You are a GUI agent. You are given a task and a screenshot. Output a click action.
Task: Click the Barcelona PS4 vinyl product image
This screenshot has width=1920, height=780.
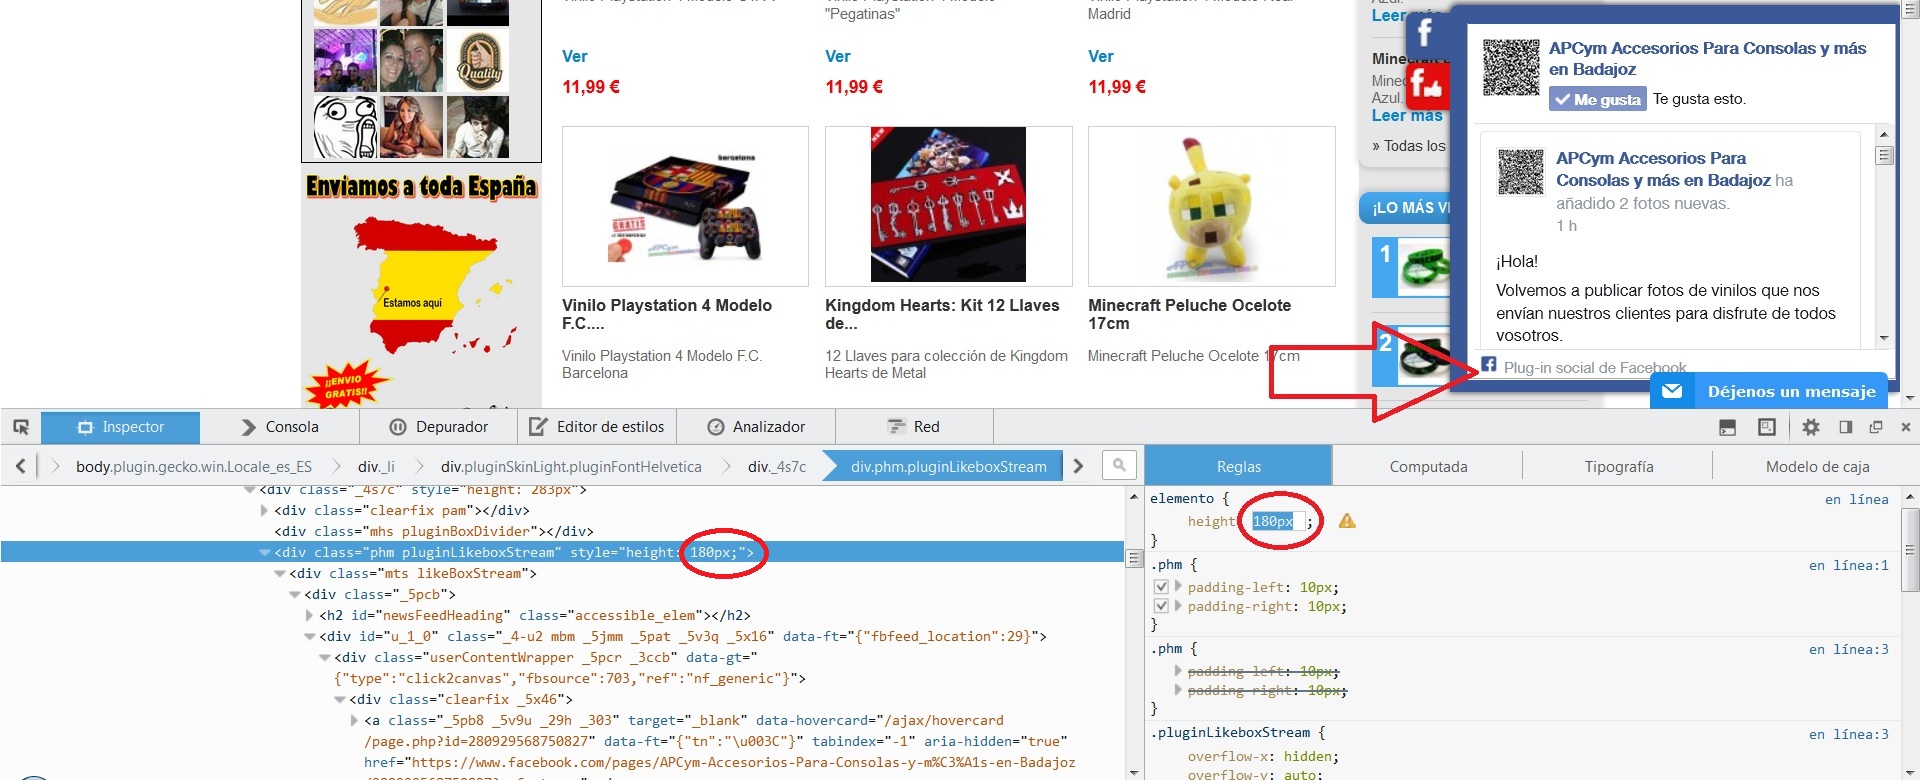(685, 206)
